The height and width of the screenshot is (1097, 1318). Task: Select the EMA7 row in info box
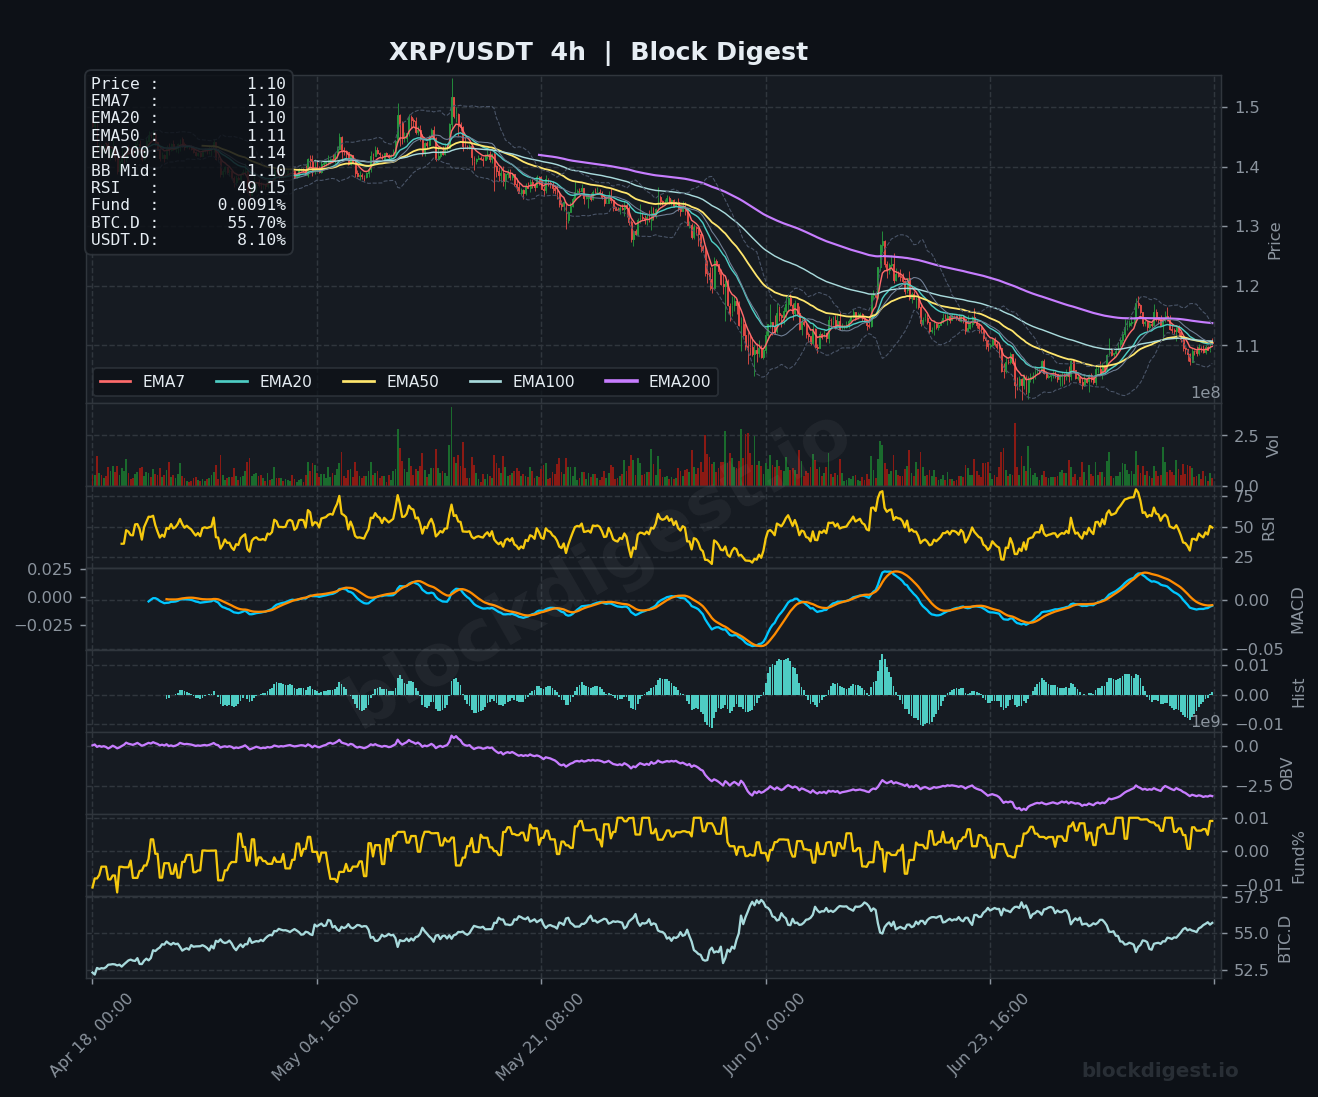pyautogui.click(x=188, y=101)
